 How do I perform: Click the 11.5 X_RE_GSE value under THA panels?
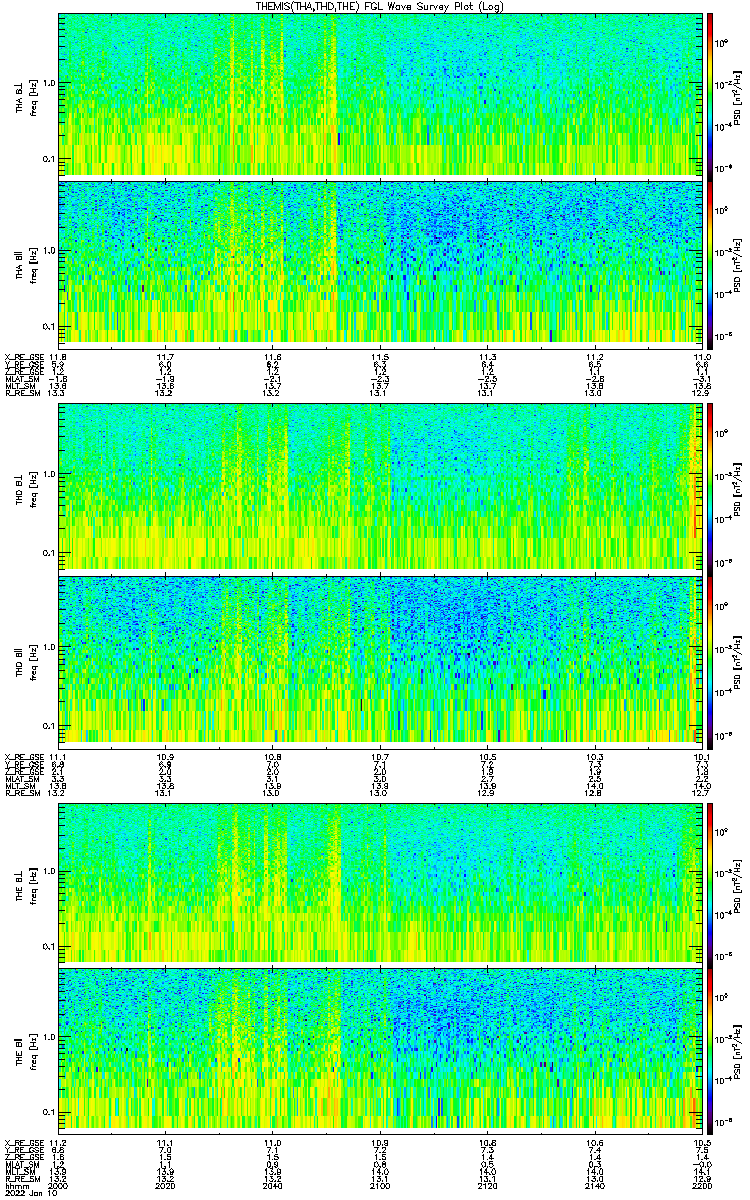(380, 357)
